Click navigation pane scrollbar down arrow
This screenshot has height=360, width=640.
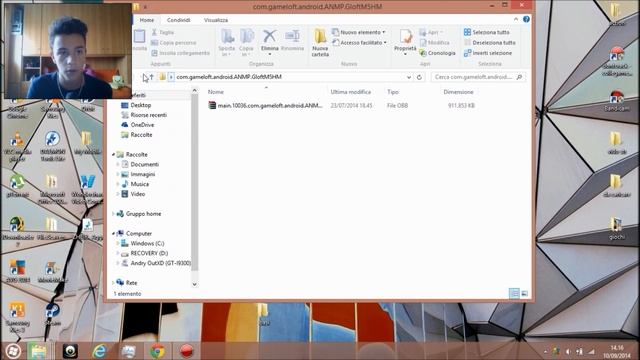pos(194,284)
